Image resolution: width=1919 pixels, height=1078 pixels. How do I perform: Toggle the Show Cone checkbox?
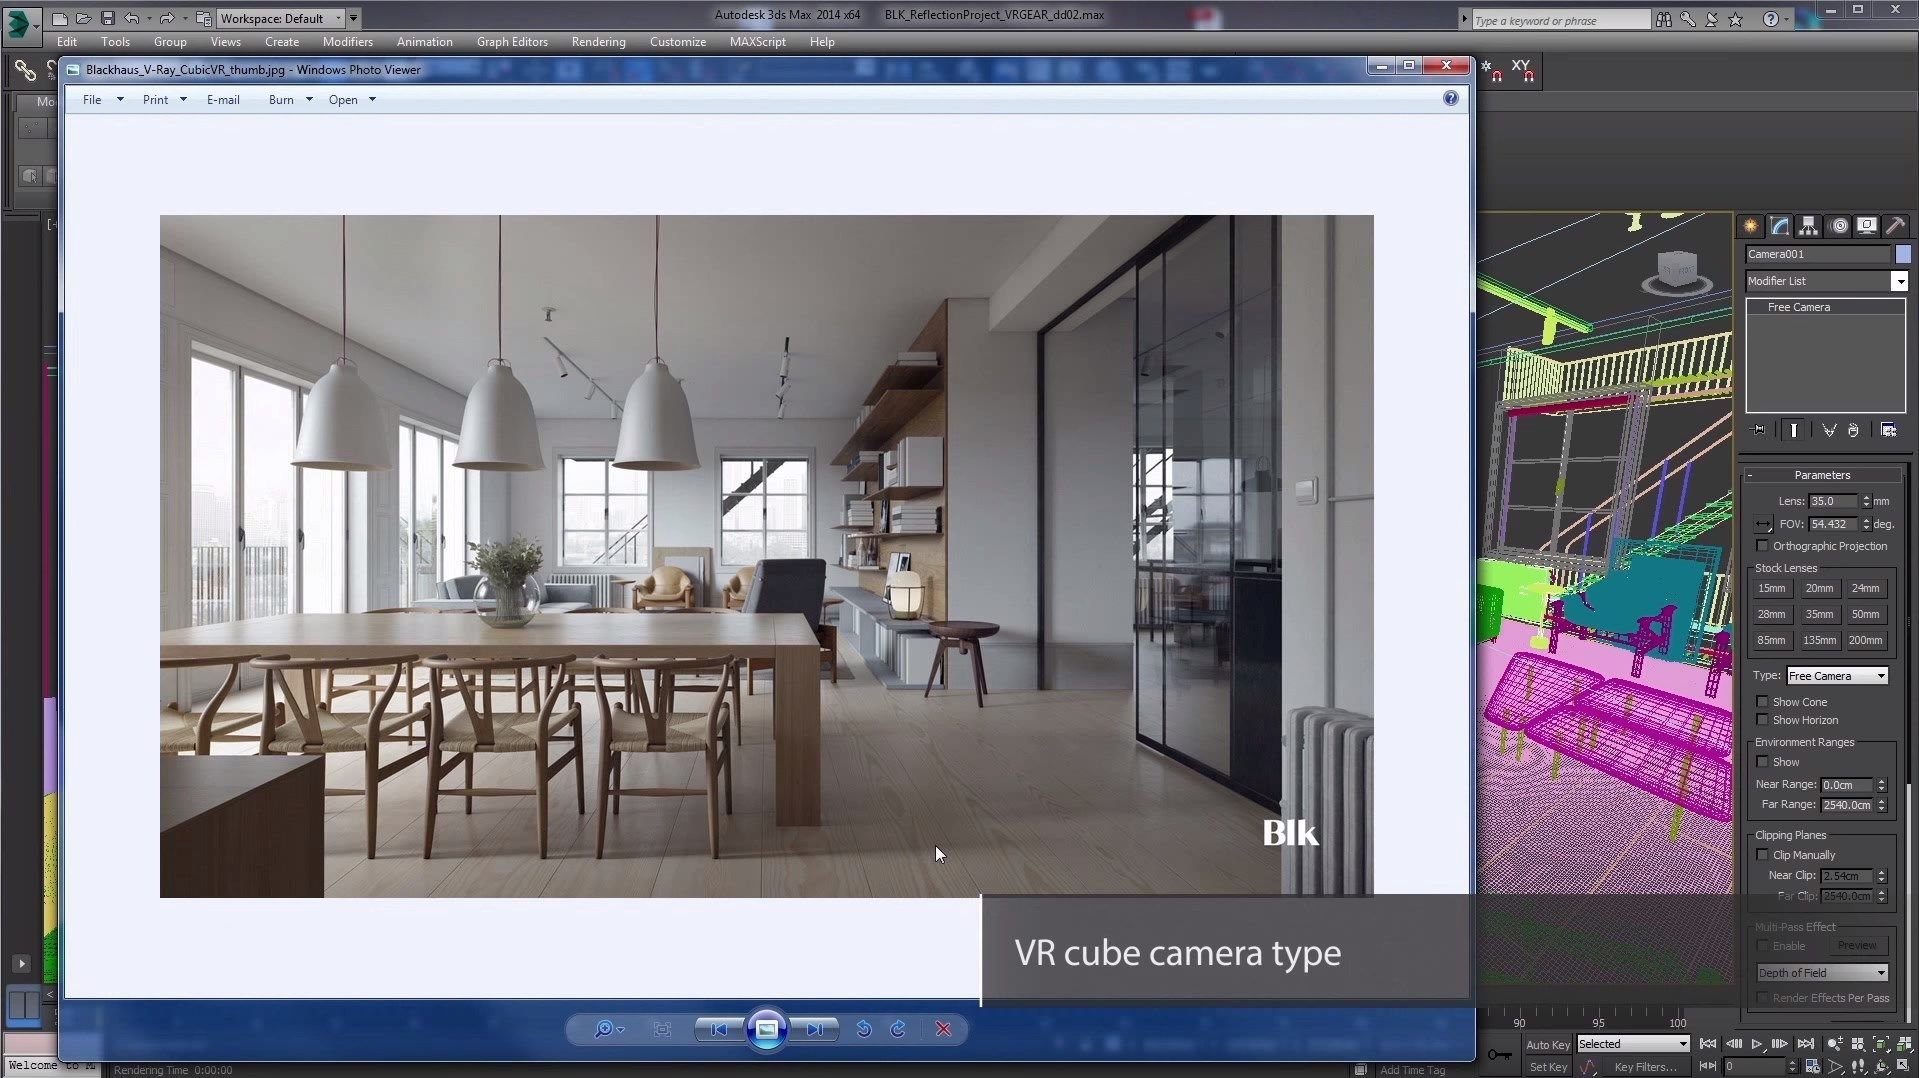click(1762, 702)
